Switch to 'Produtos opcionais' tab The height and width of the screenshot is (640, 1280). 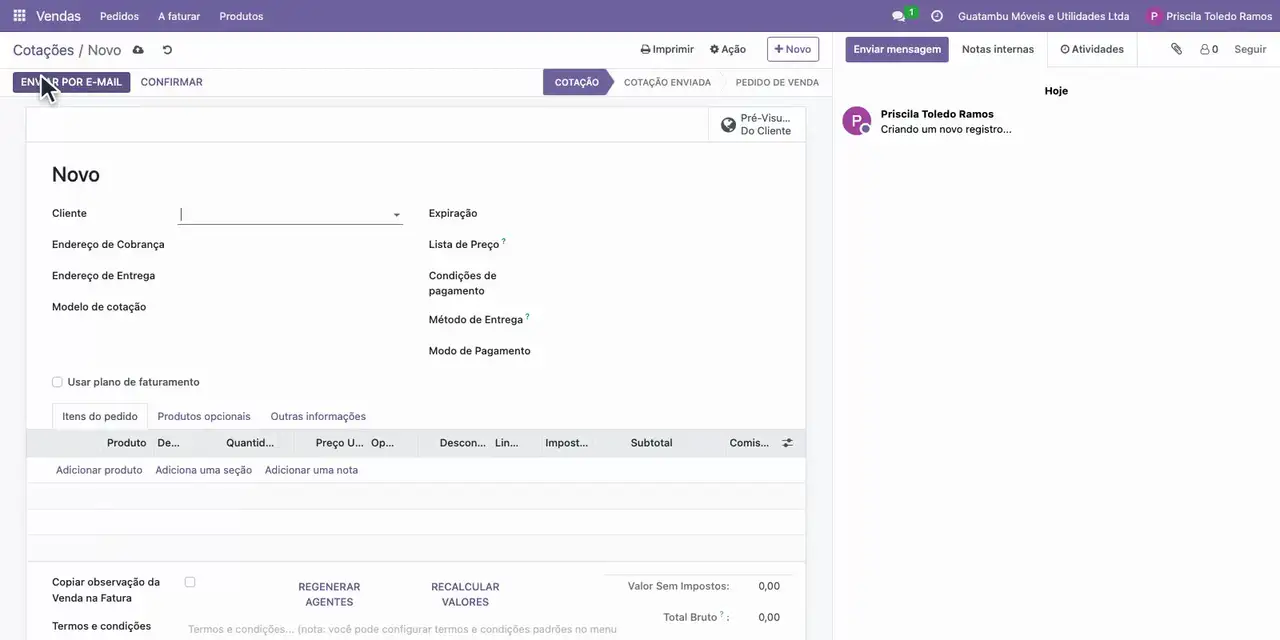click(204, 416)
